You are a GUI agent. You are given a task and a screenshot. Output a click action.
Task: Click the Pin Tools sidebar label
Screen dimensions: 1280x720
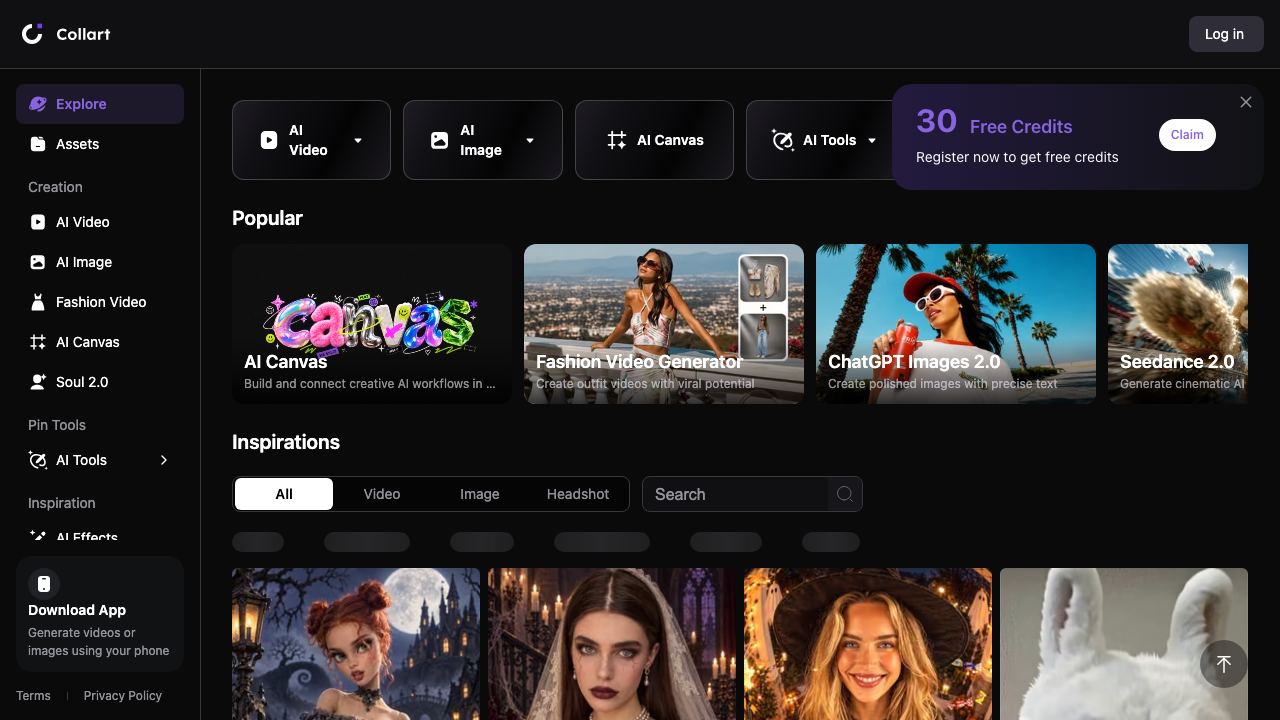(57, 425)
